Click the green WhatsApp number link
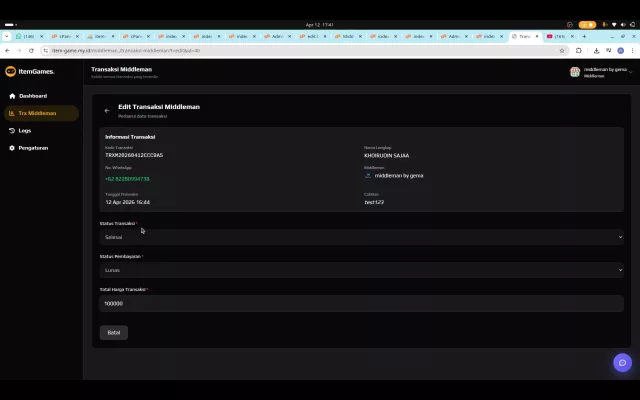Screen dimensions: 640x400 pyautogui.click(x=127, y=179)
